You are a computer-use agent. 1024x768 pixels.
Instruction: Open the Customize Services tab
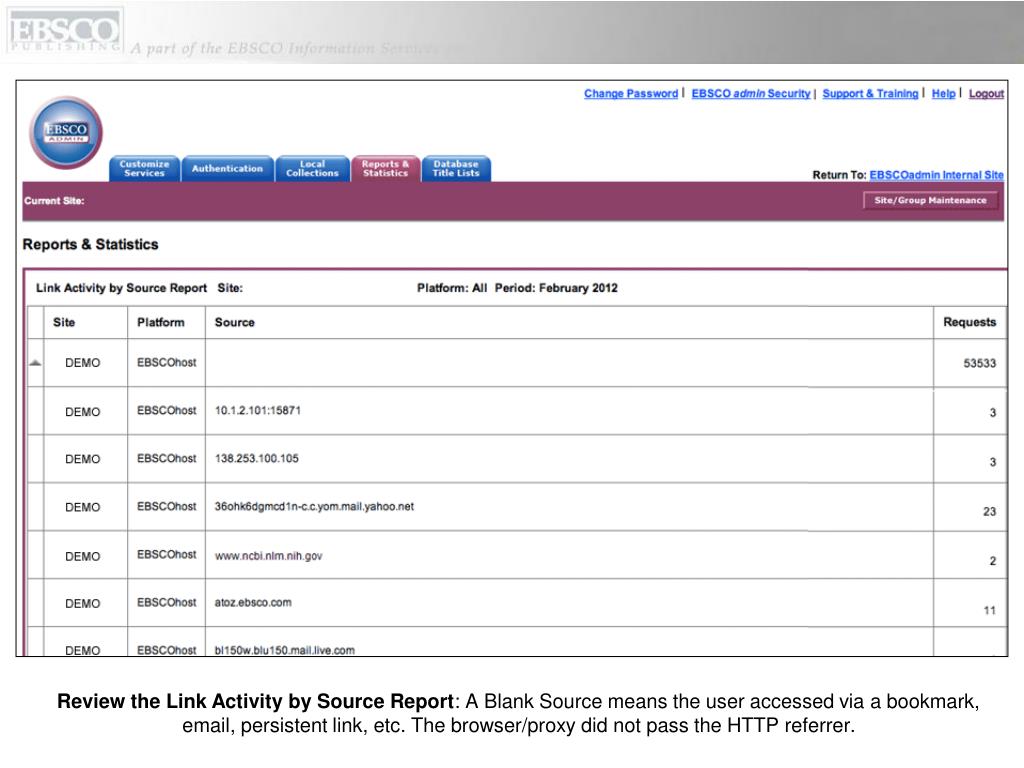coord(144,168)
